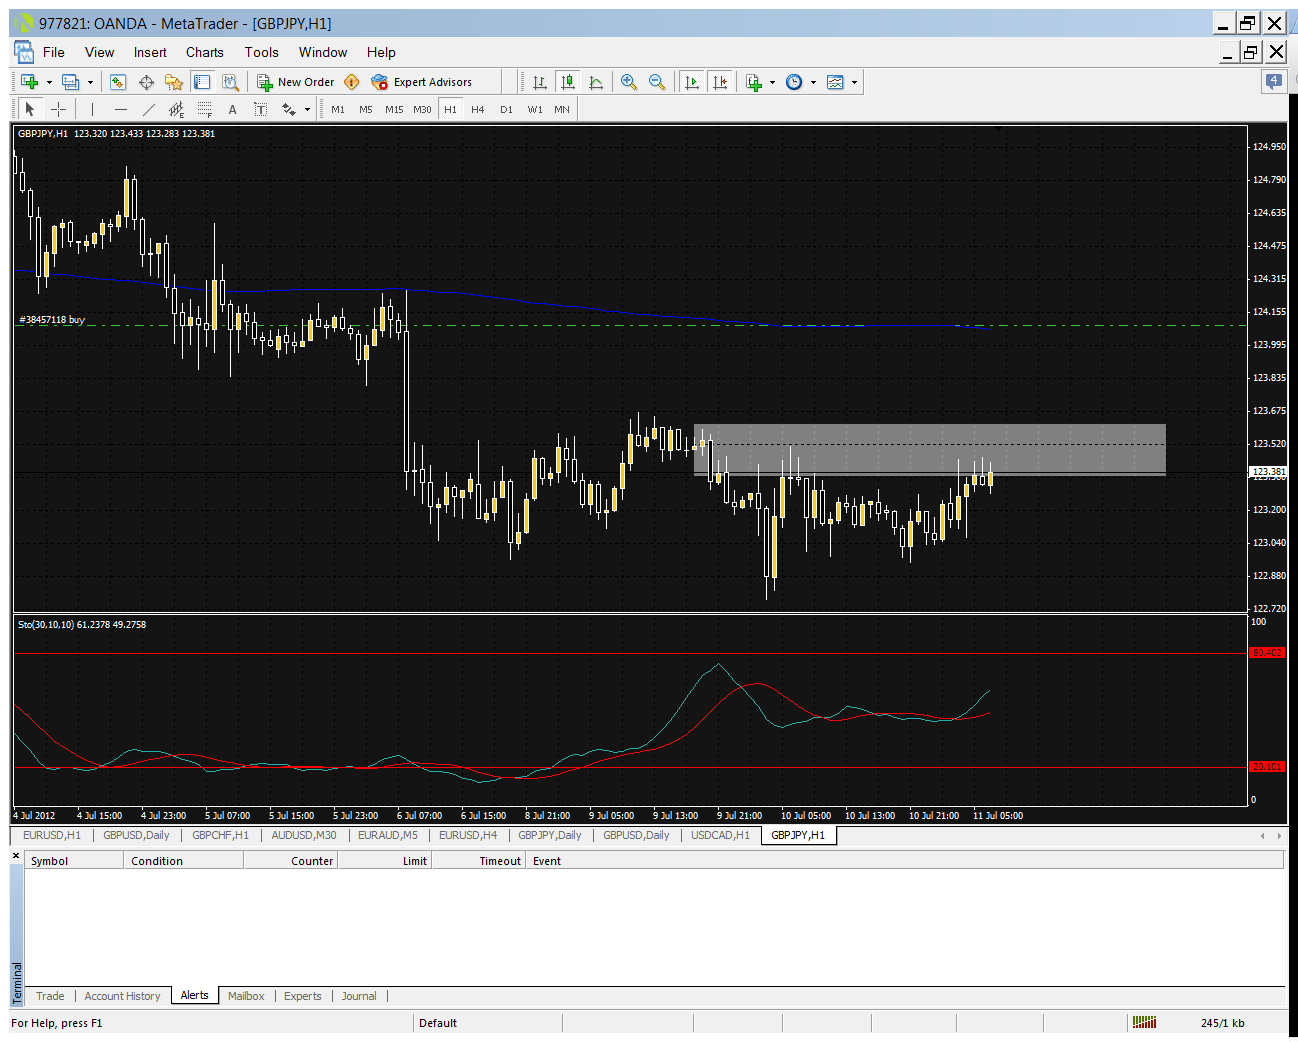The image size is (1298, 1042).
Task: Open the Help menu
Action: point(381,52)
